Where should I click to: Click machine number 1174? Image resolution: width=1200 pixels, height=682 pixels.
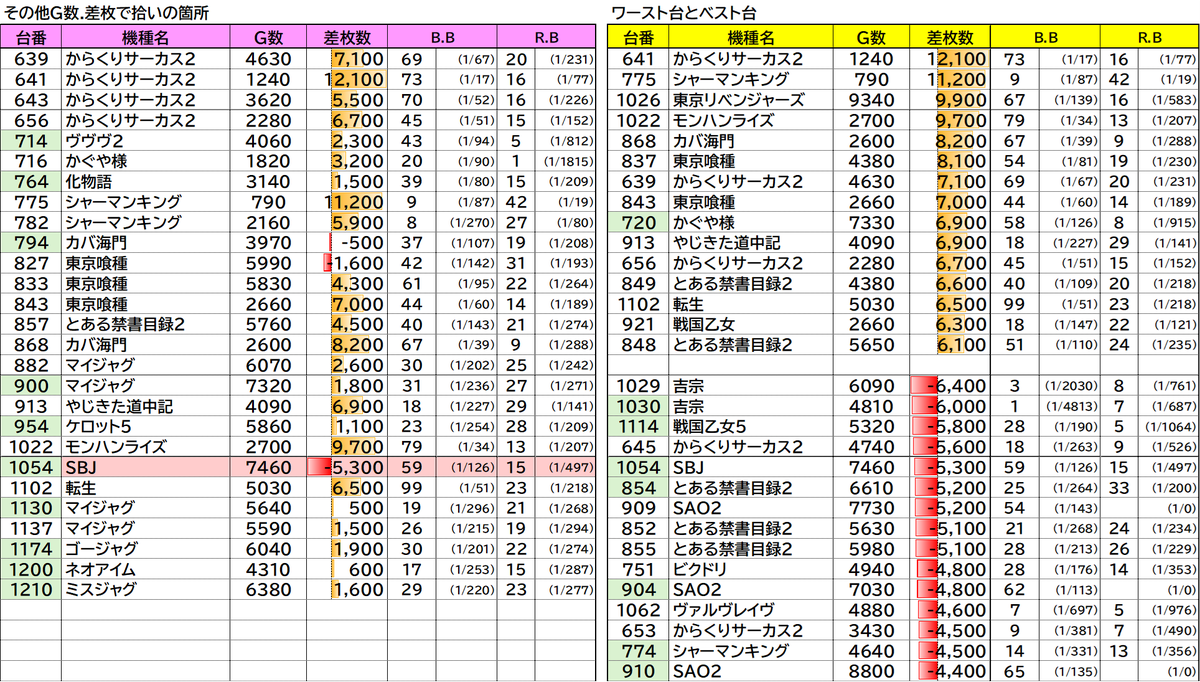pos(31,548)
